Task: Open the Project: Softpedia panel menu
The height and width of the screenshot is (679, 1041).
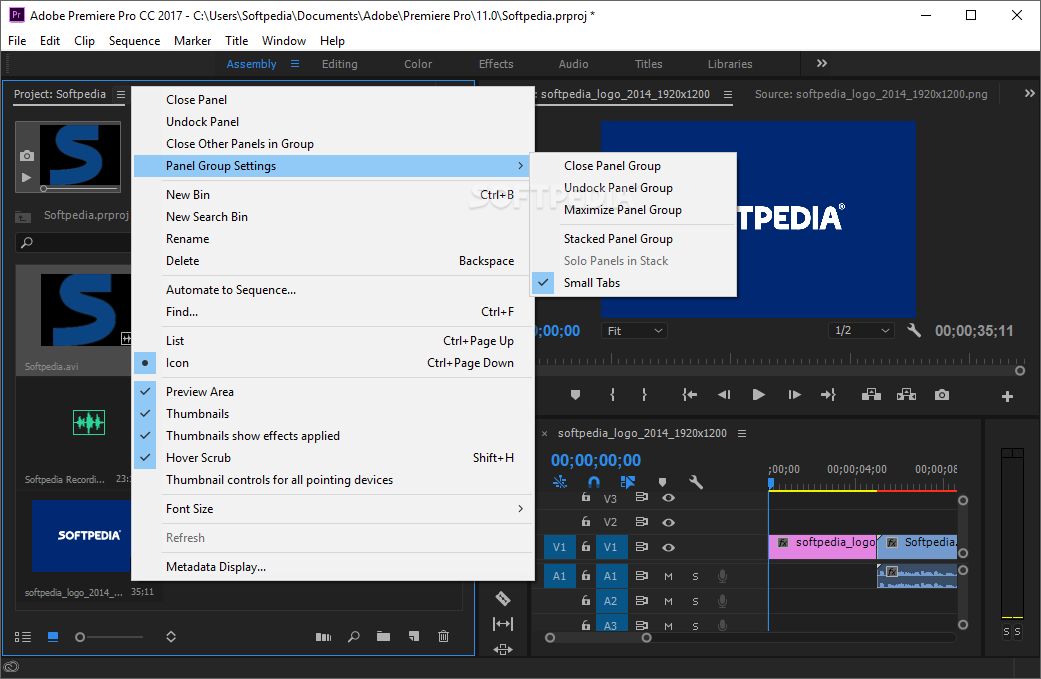Action: coord(121,94)
